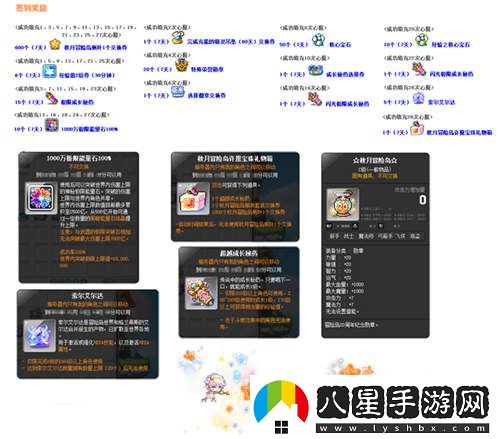Viewport: 500px width, 439px height.
Task: Open the 1000万极限能量石100% link
Action: [x=89, y=129]
